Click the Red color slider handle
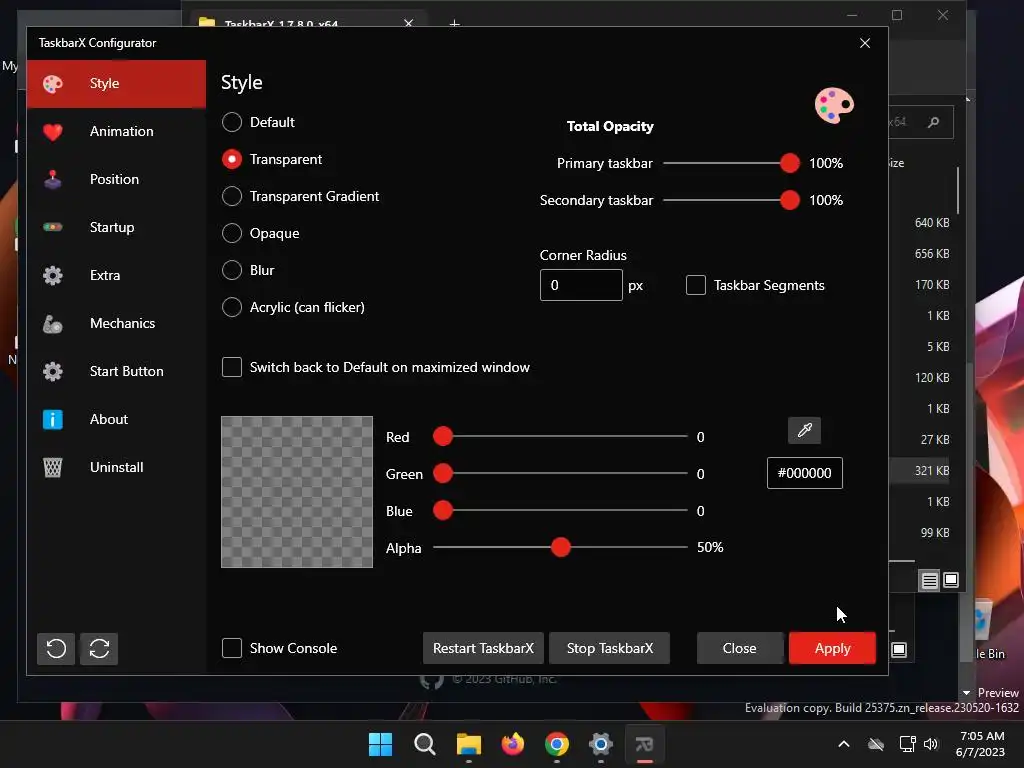Image resolution: width=1024 pixels, height=768 pixels. click(x=443, y=436)
